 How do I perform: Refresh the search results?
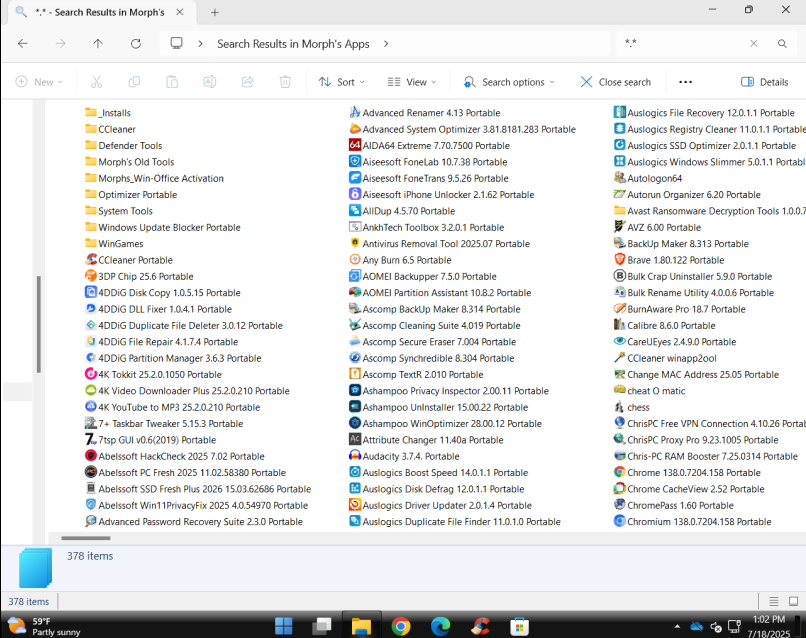(x=136, y=44)
